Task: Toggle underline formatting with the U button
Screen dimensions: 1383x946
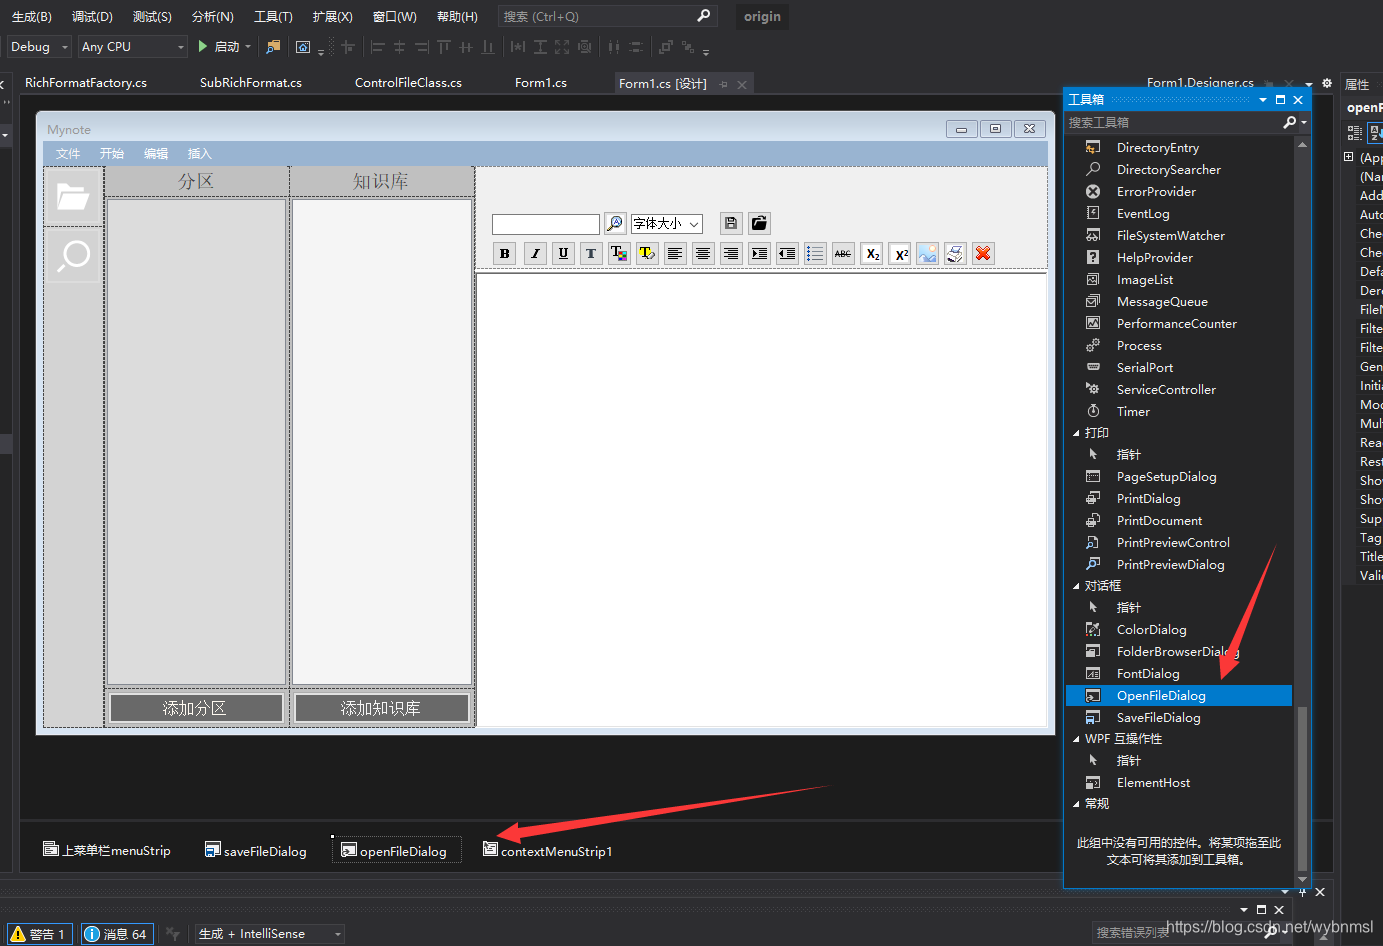Action: pyautogui.click(x=563, y=253)
